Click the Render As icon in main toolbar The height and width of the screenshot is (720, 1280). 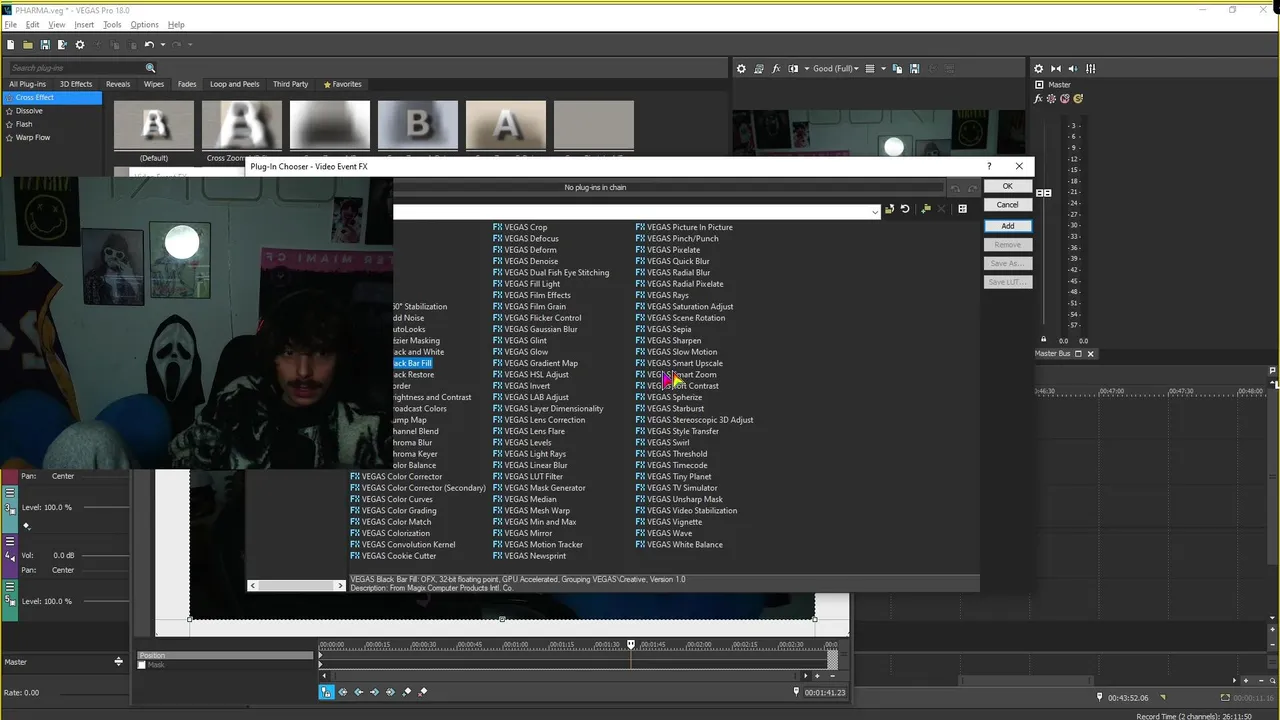click(x=62, y=45)
